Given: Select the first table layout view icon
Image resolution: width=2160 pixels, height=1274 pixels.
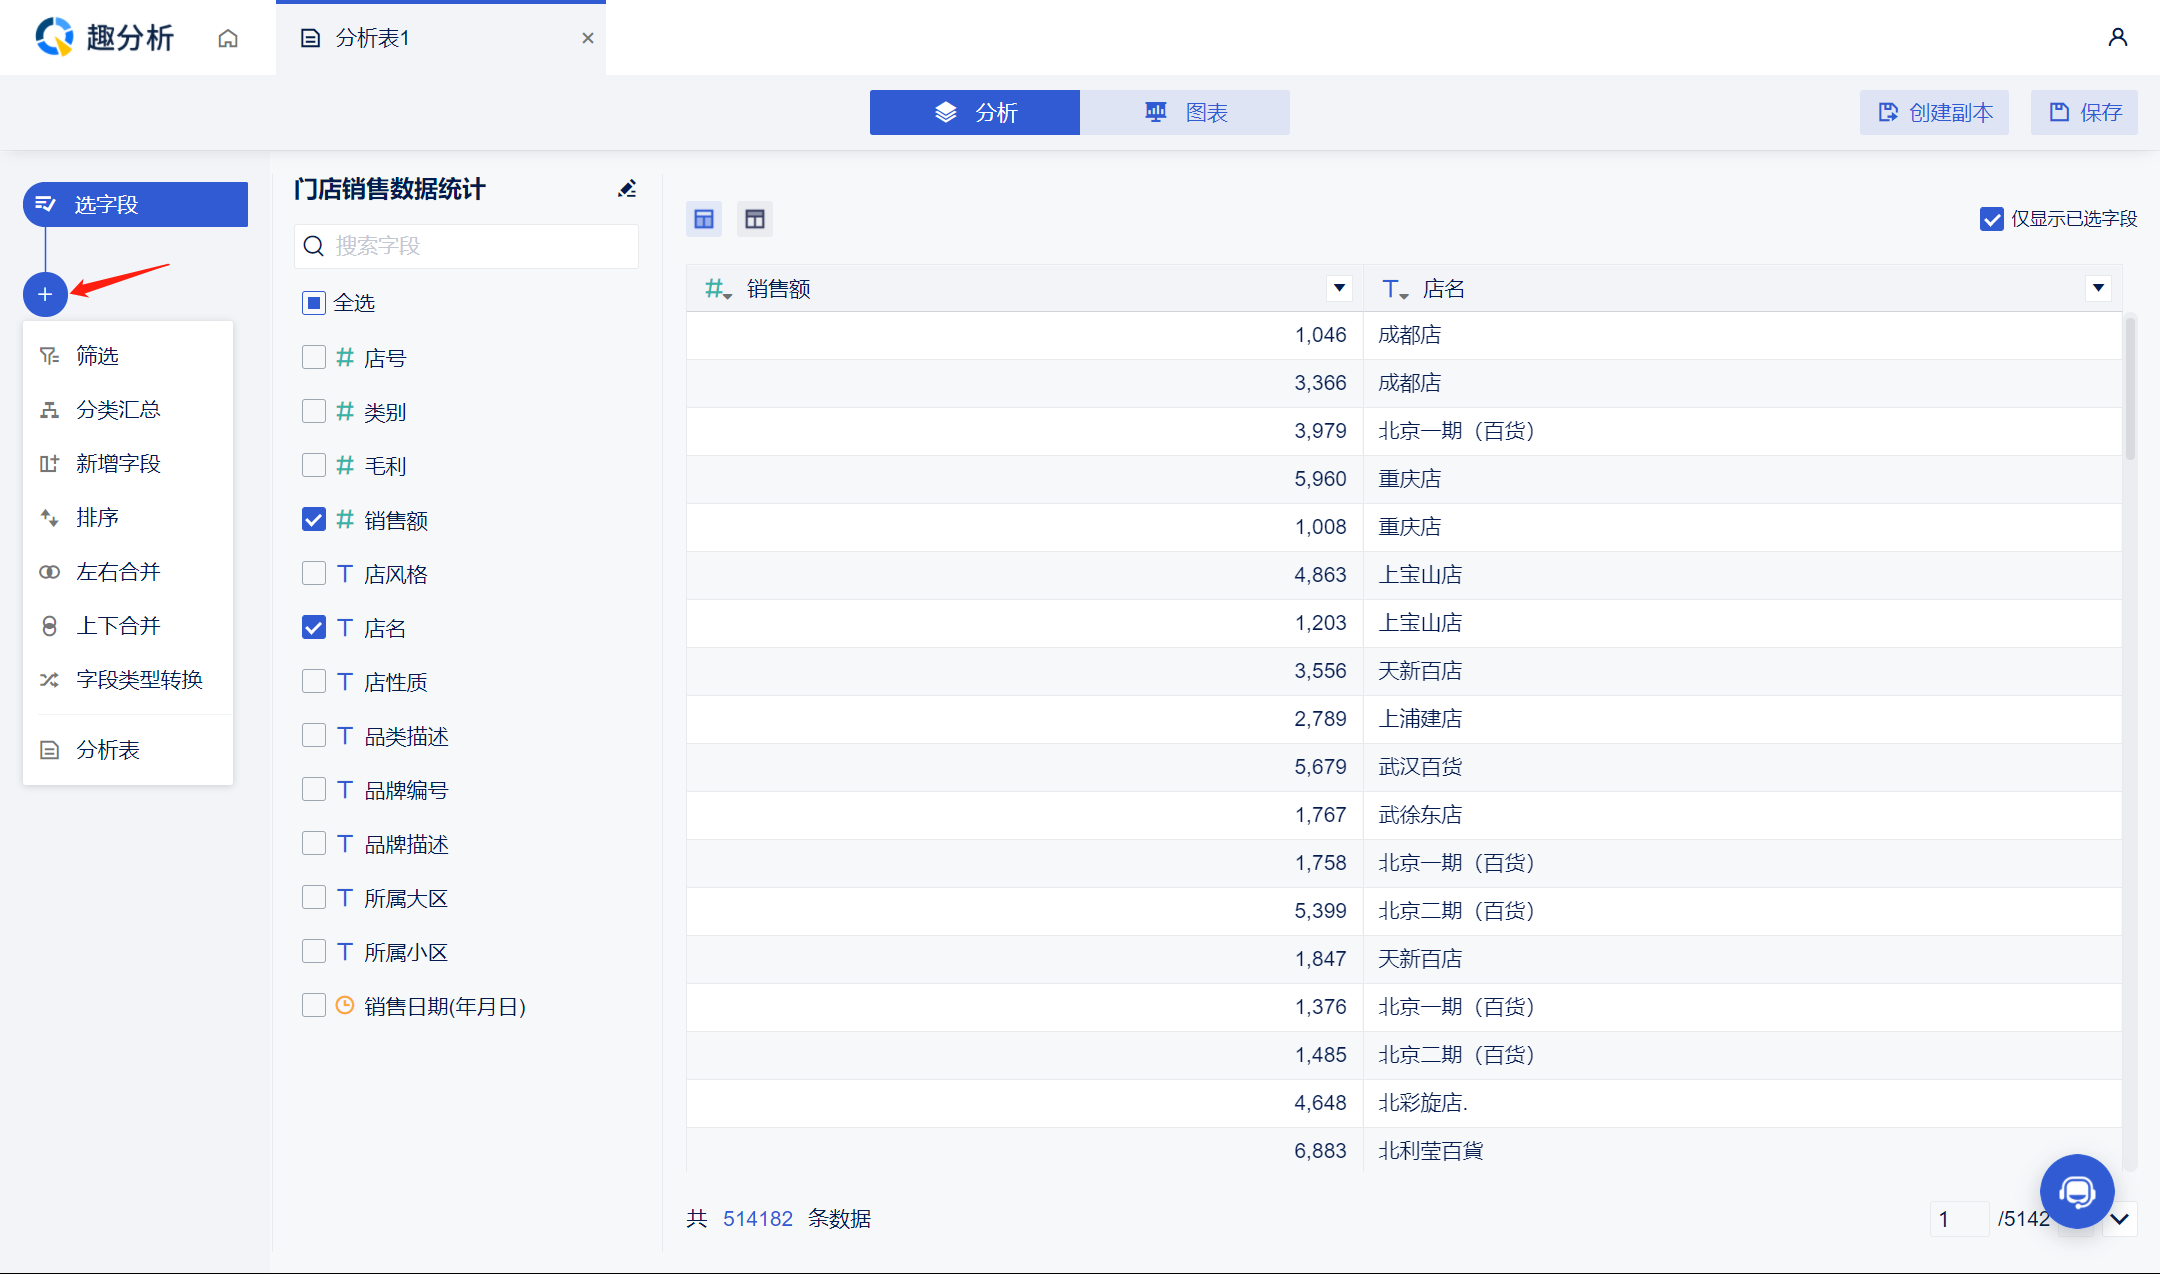Looking at the screenshot, I should coord(704,219).
